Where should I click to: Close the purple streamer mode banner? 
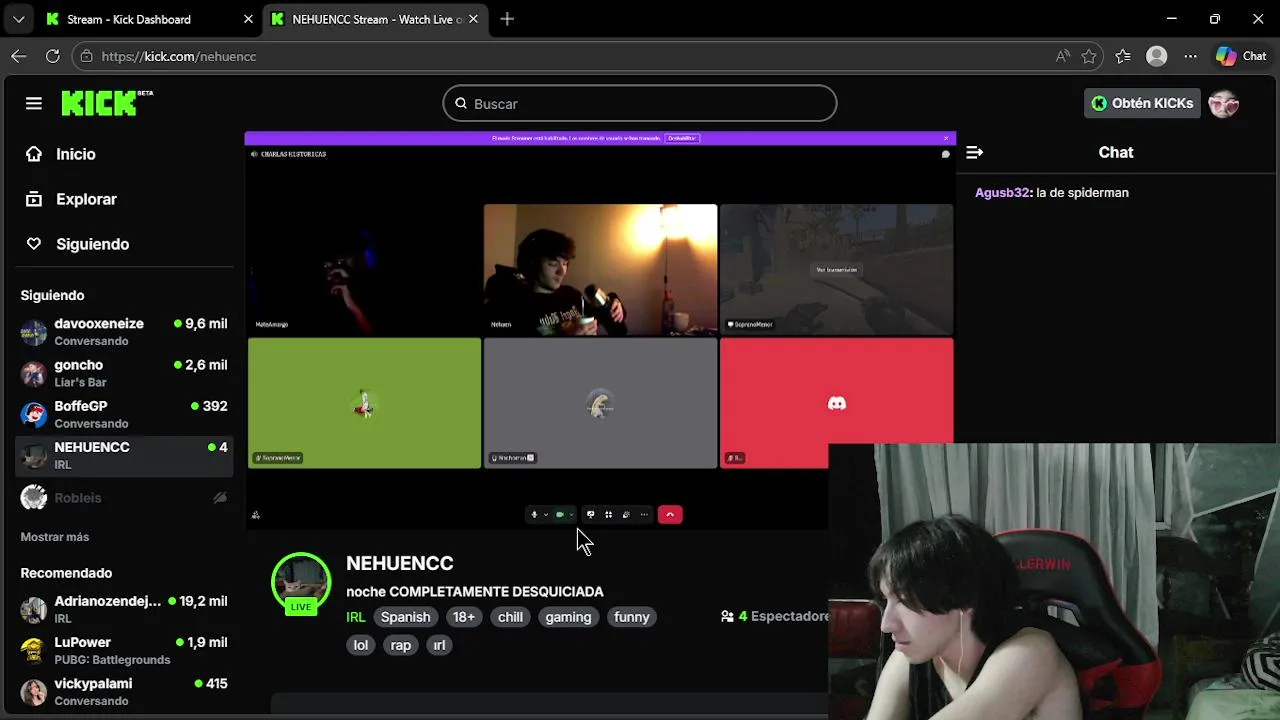tap(946, 138)
